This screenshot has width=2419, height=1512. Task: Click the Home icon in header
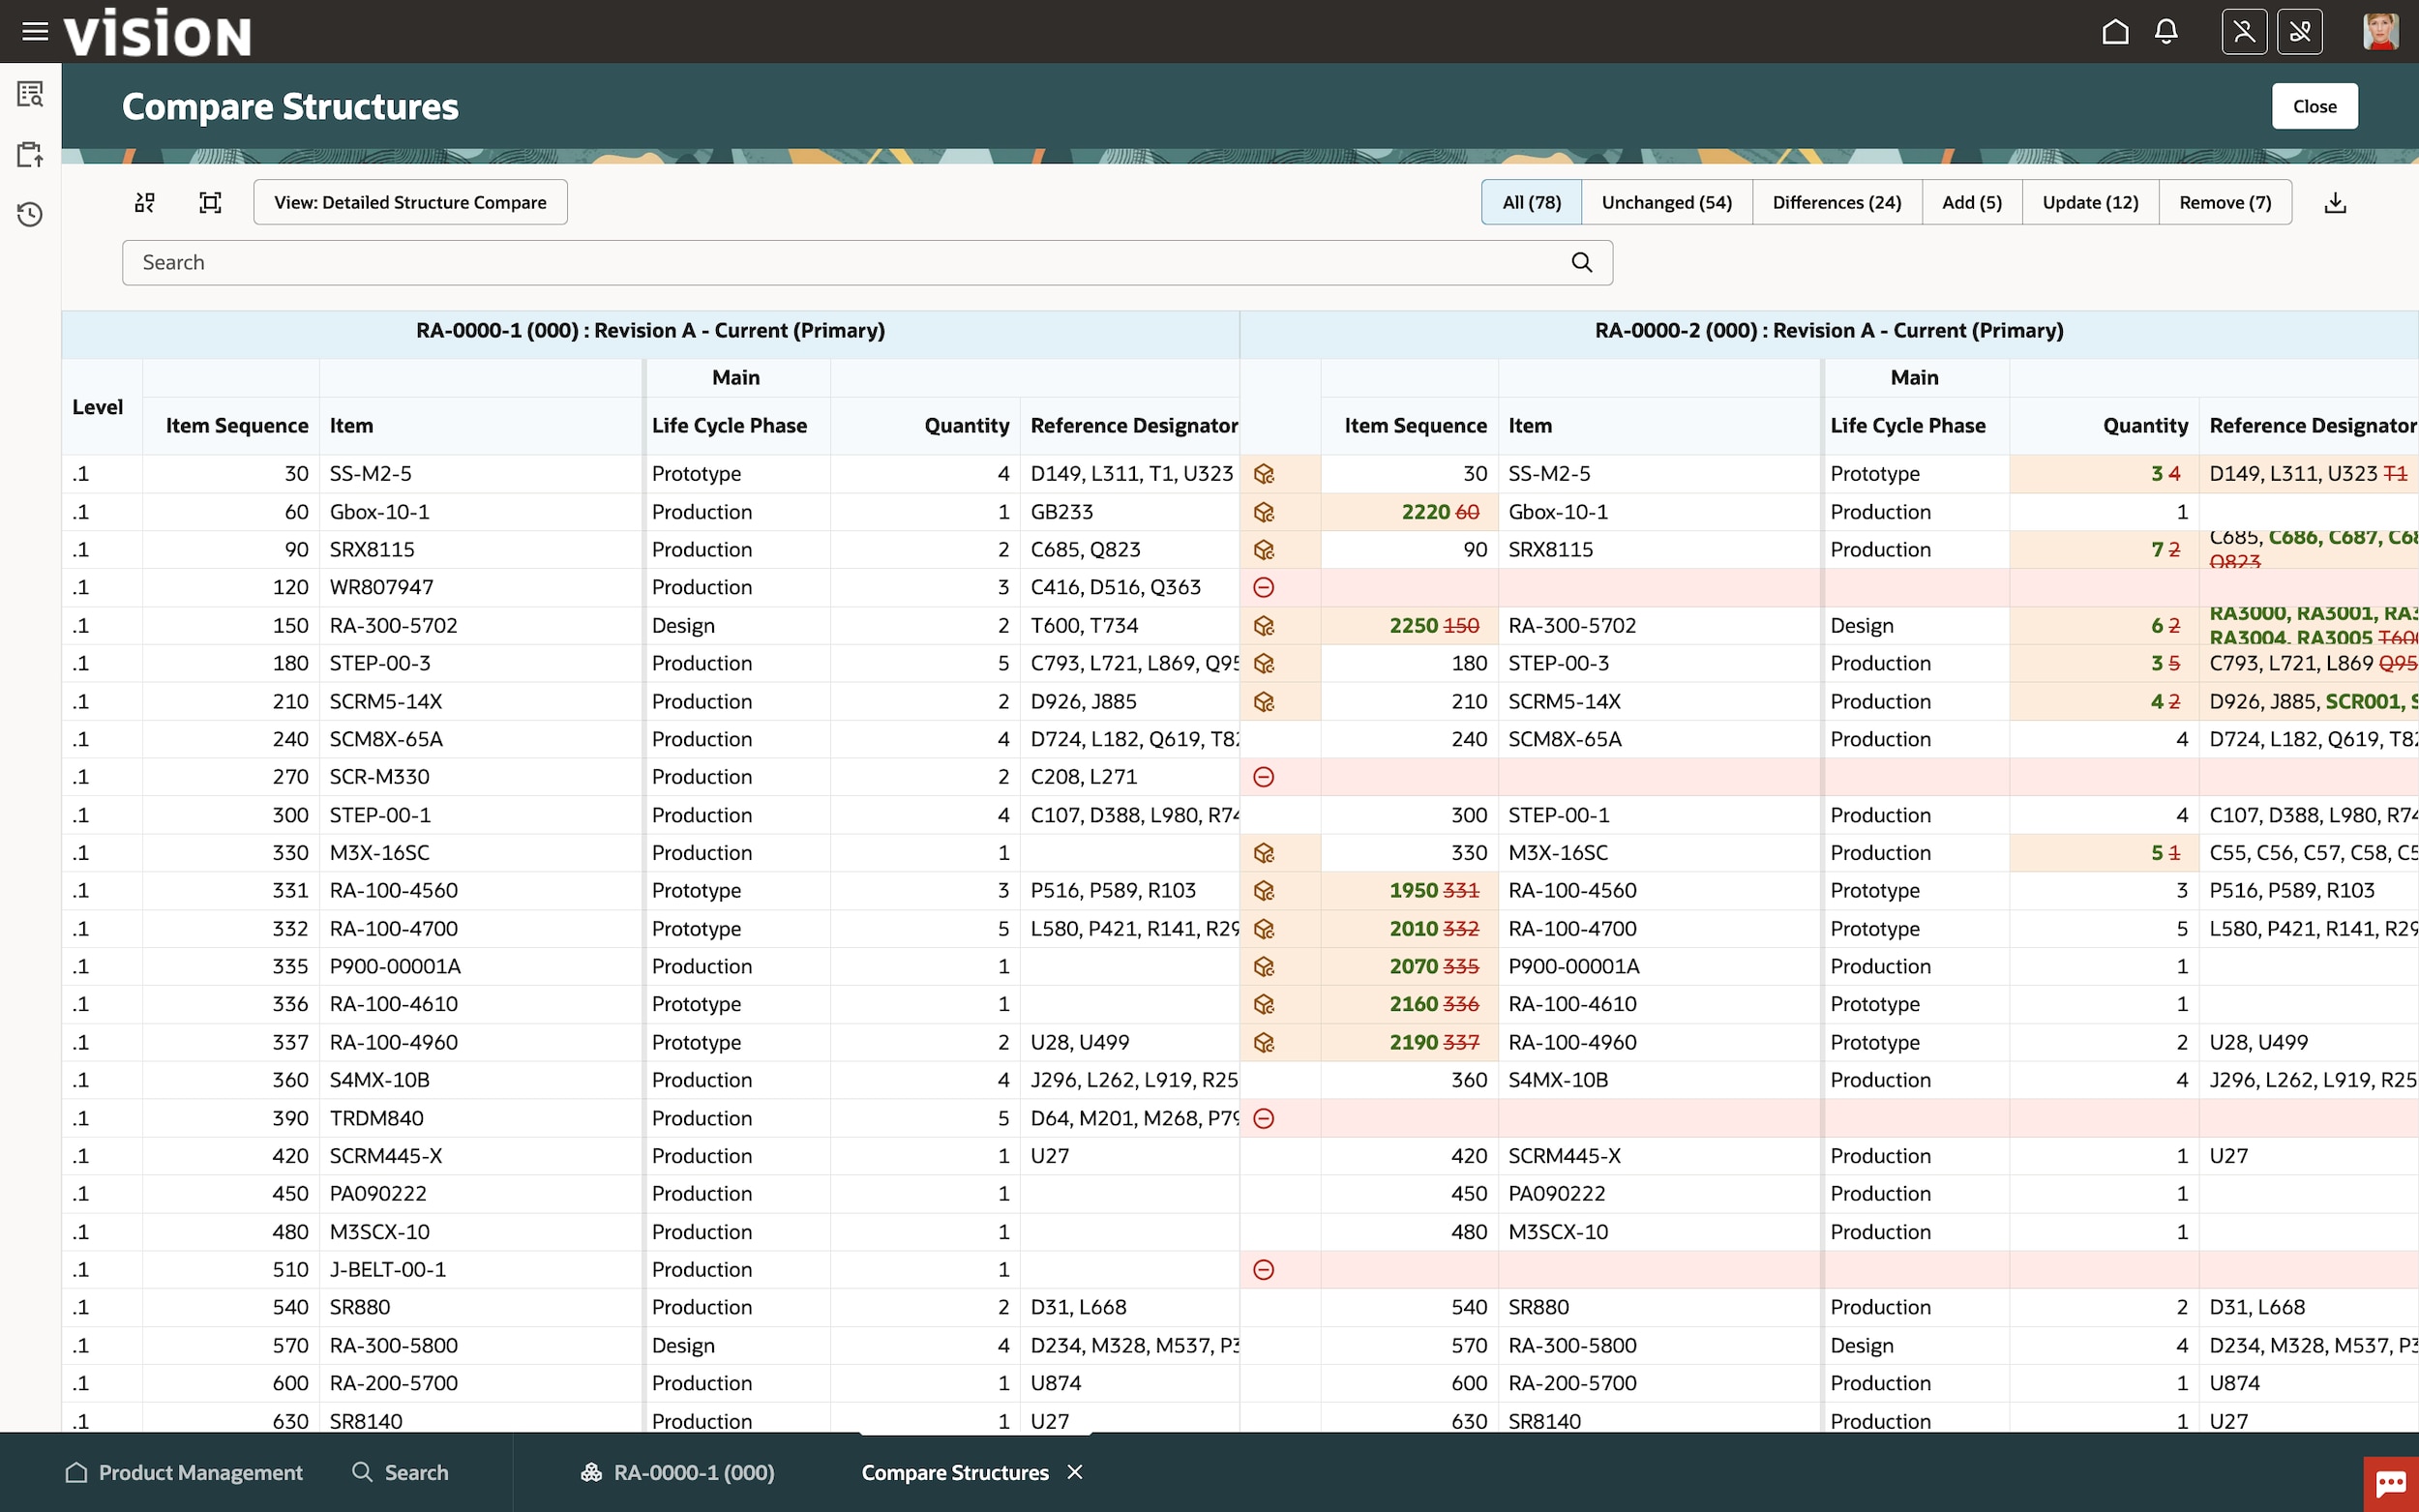pyautogui.click(x=2115, y=32)
